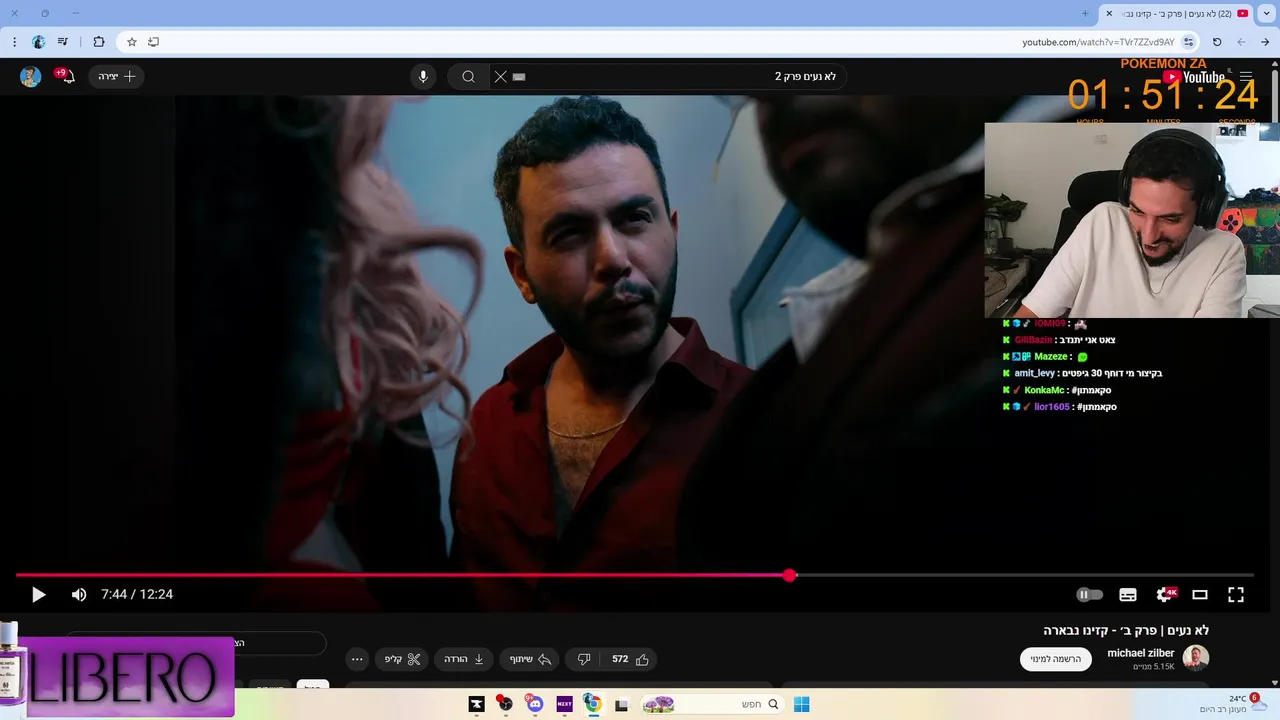This screenshot has height=720, width=1280.
Task: Open michael zilber channel name
Action: (x=1140, y=653)
